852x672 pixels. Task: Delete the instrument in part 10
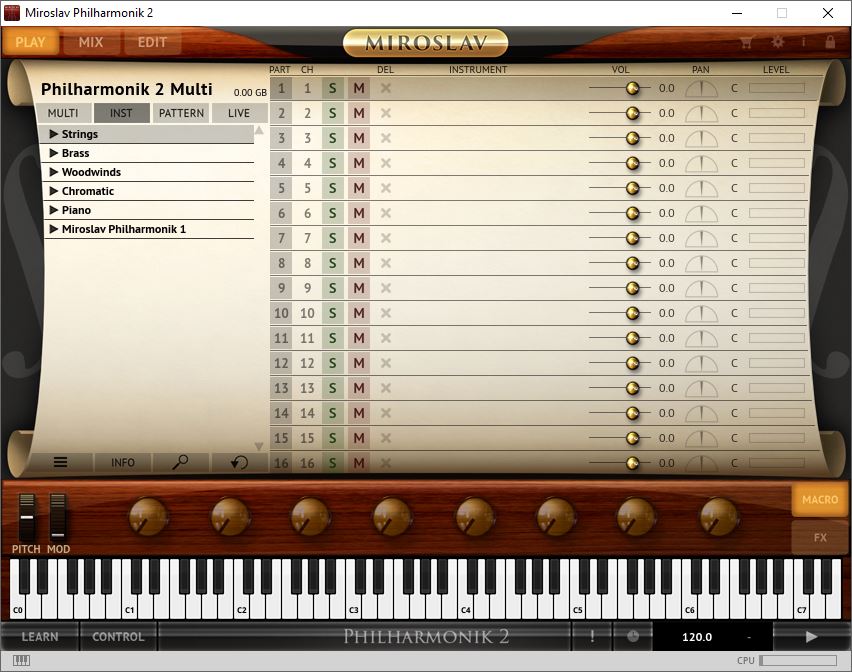click(x=386, y=313)
